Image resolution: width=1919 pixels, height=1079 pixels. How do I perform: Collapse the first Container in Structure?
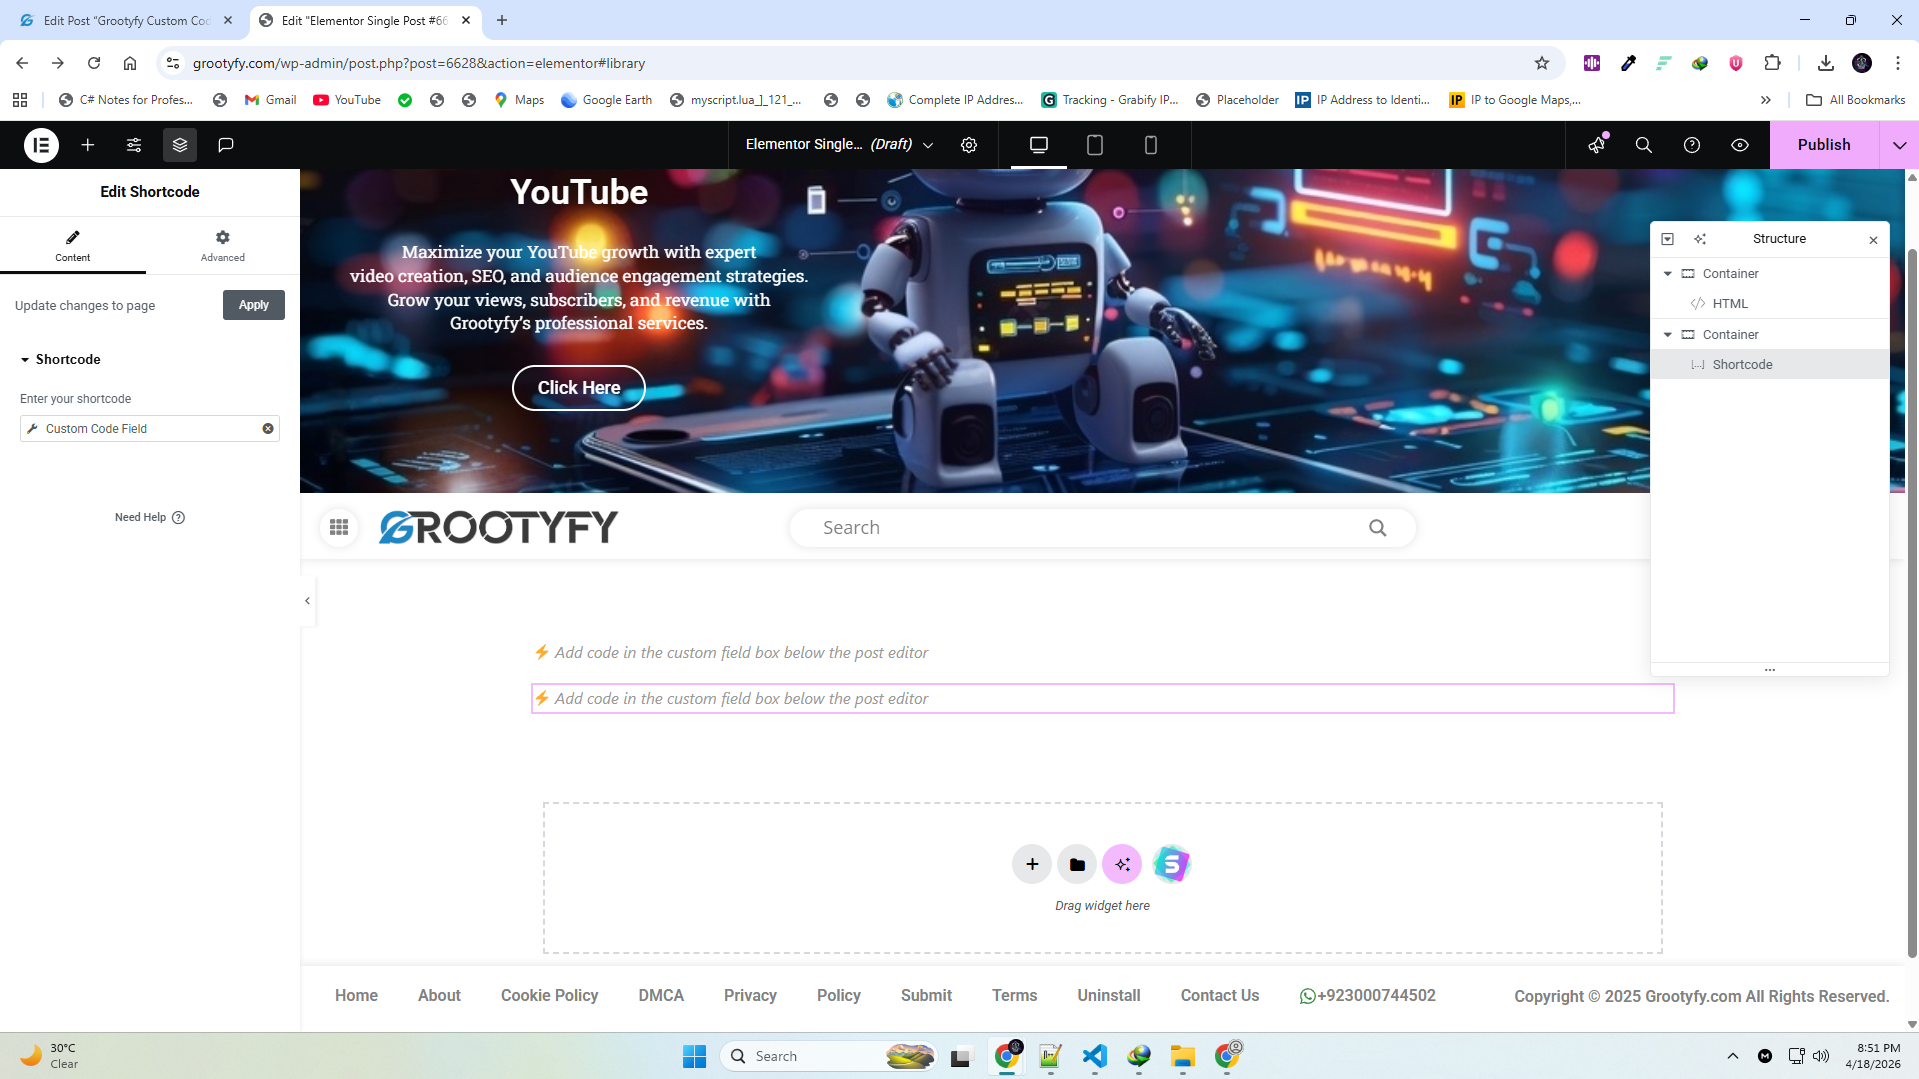point(1667,274)
